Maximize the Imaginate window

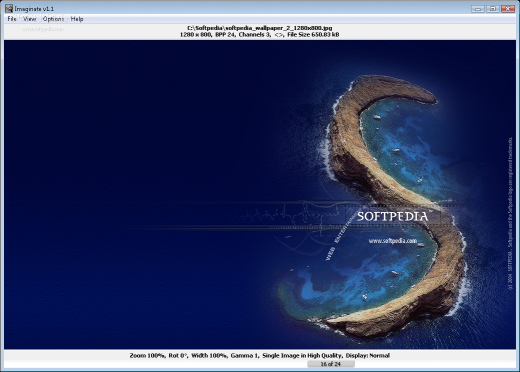(x=493, y=9)
